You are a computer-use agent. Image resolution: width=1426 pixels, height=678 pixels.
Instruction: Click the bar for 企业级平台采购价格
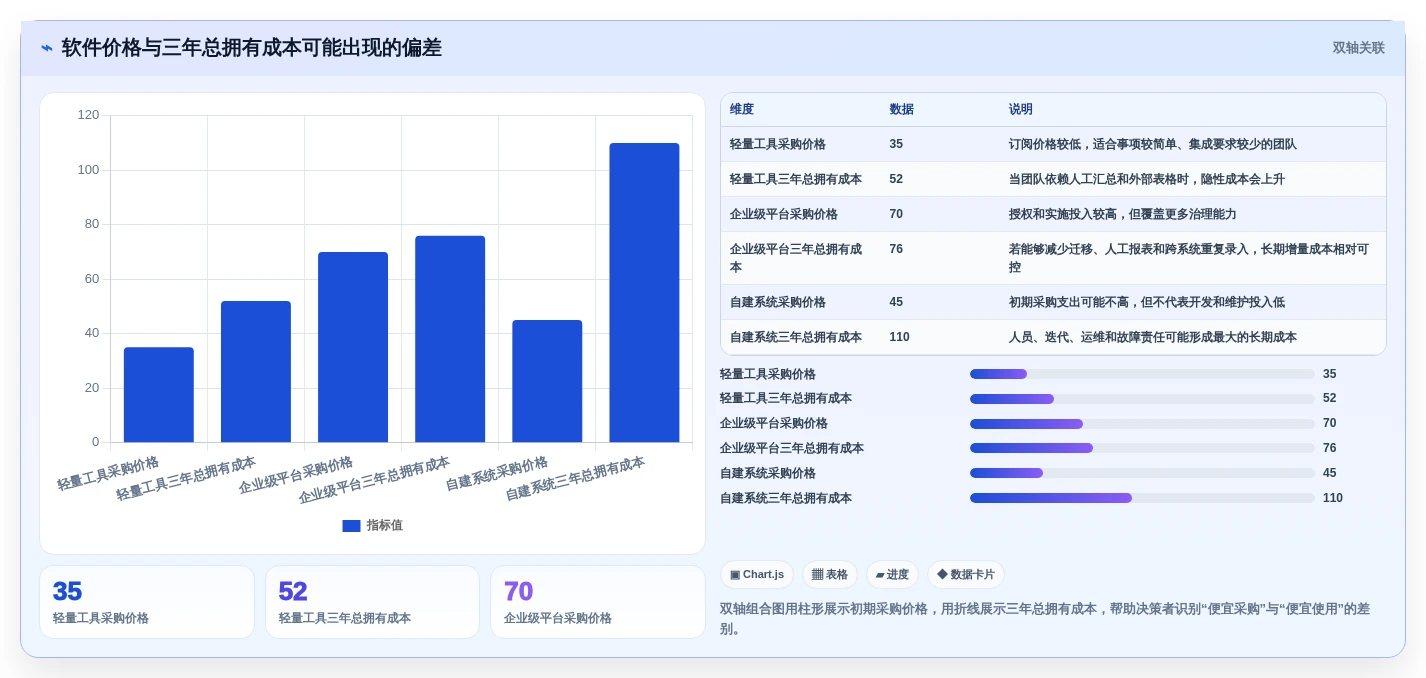click(x=353, y=347)
